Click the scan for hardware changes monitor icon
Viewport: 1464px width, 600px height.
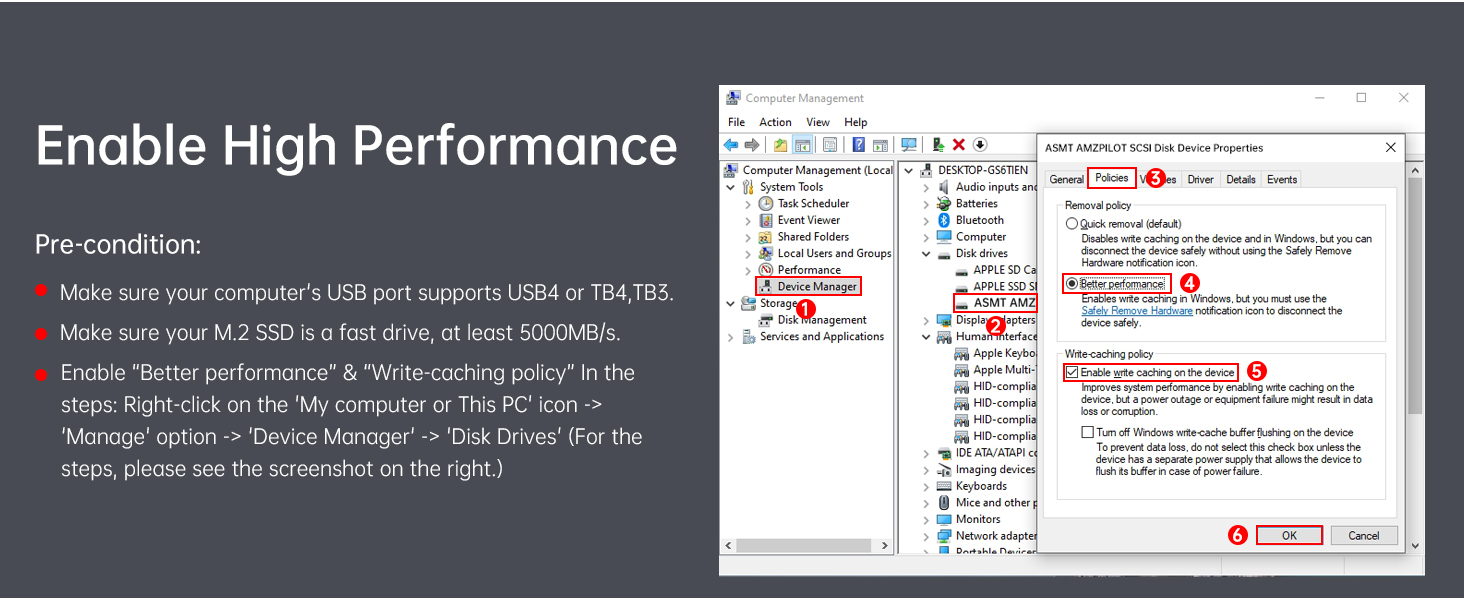click(x=908, y=145)
